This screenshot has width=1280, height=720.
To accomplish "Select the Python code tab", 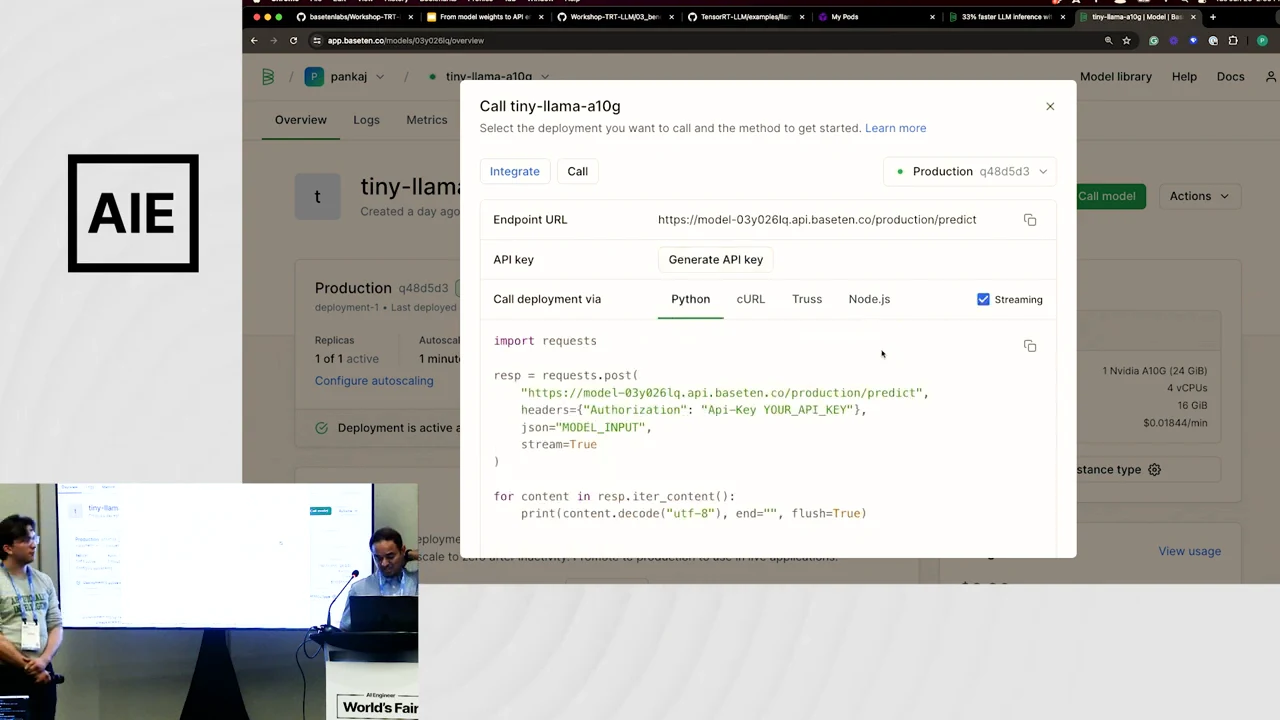I will [x=690, y=299].
